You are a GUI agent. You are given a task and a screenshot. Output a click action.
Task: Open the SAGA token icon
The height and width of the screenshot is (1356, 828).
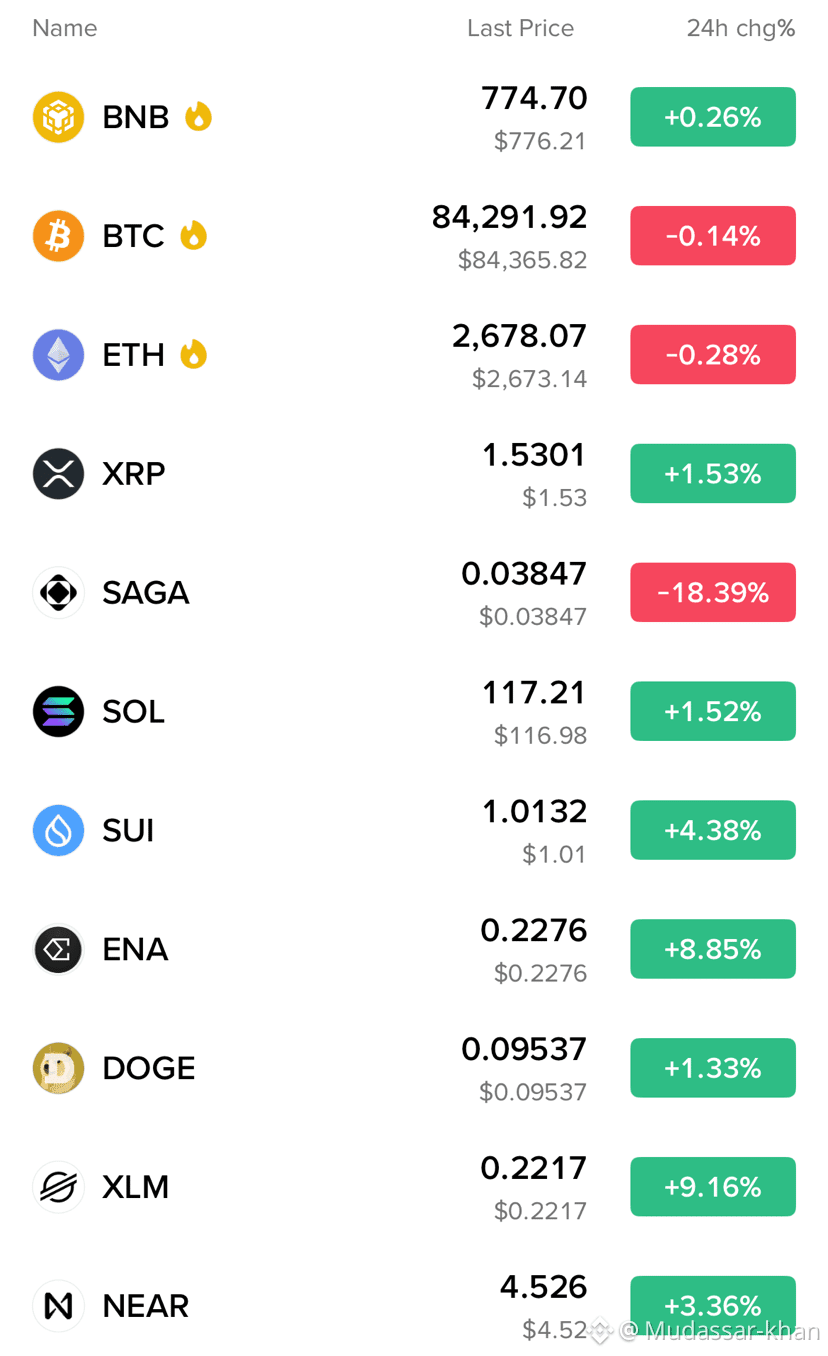[x=58, y=593]
